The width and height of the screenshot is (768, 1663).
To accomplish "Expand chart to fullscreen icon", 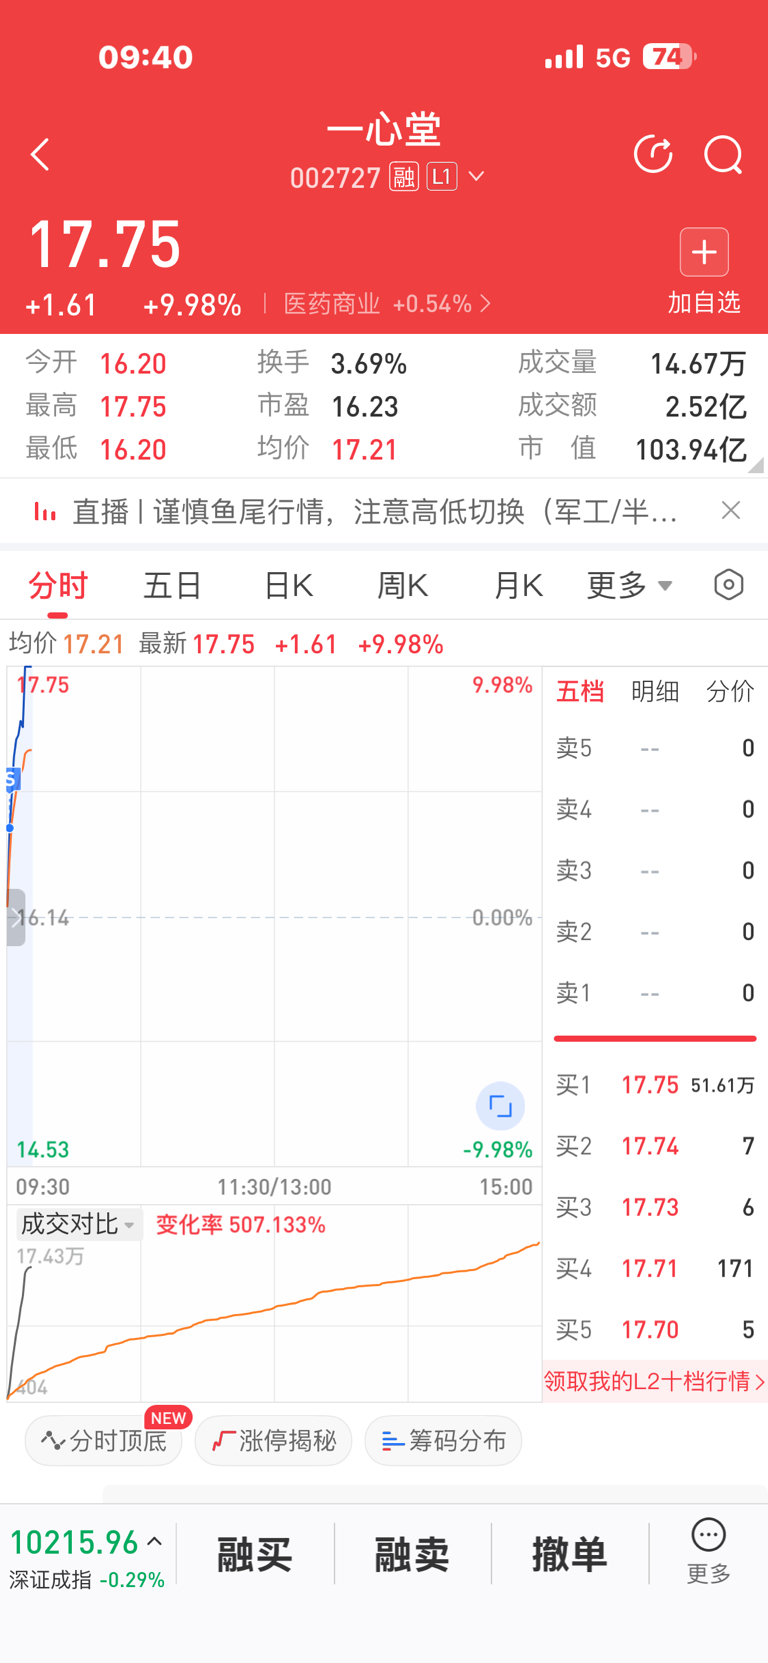I will tap(500, 1107).
